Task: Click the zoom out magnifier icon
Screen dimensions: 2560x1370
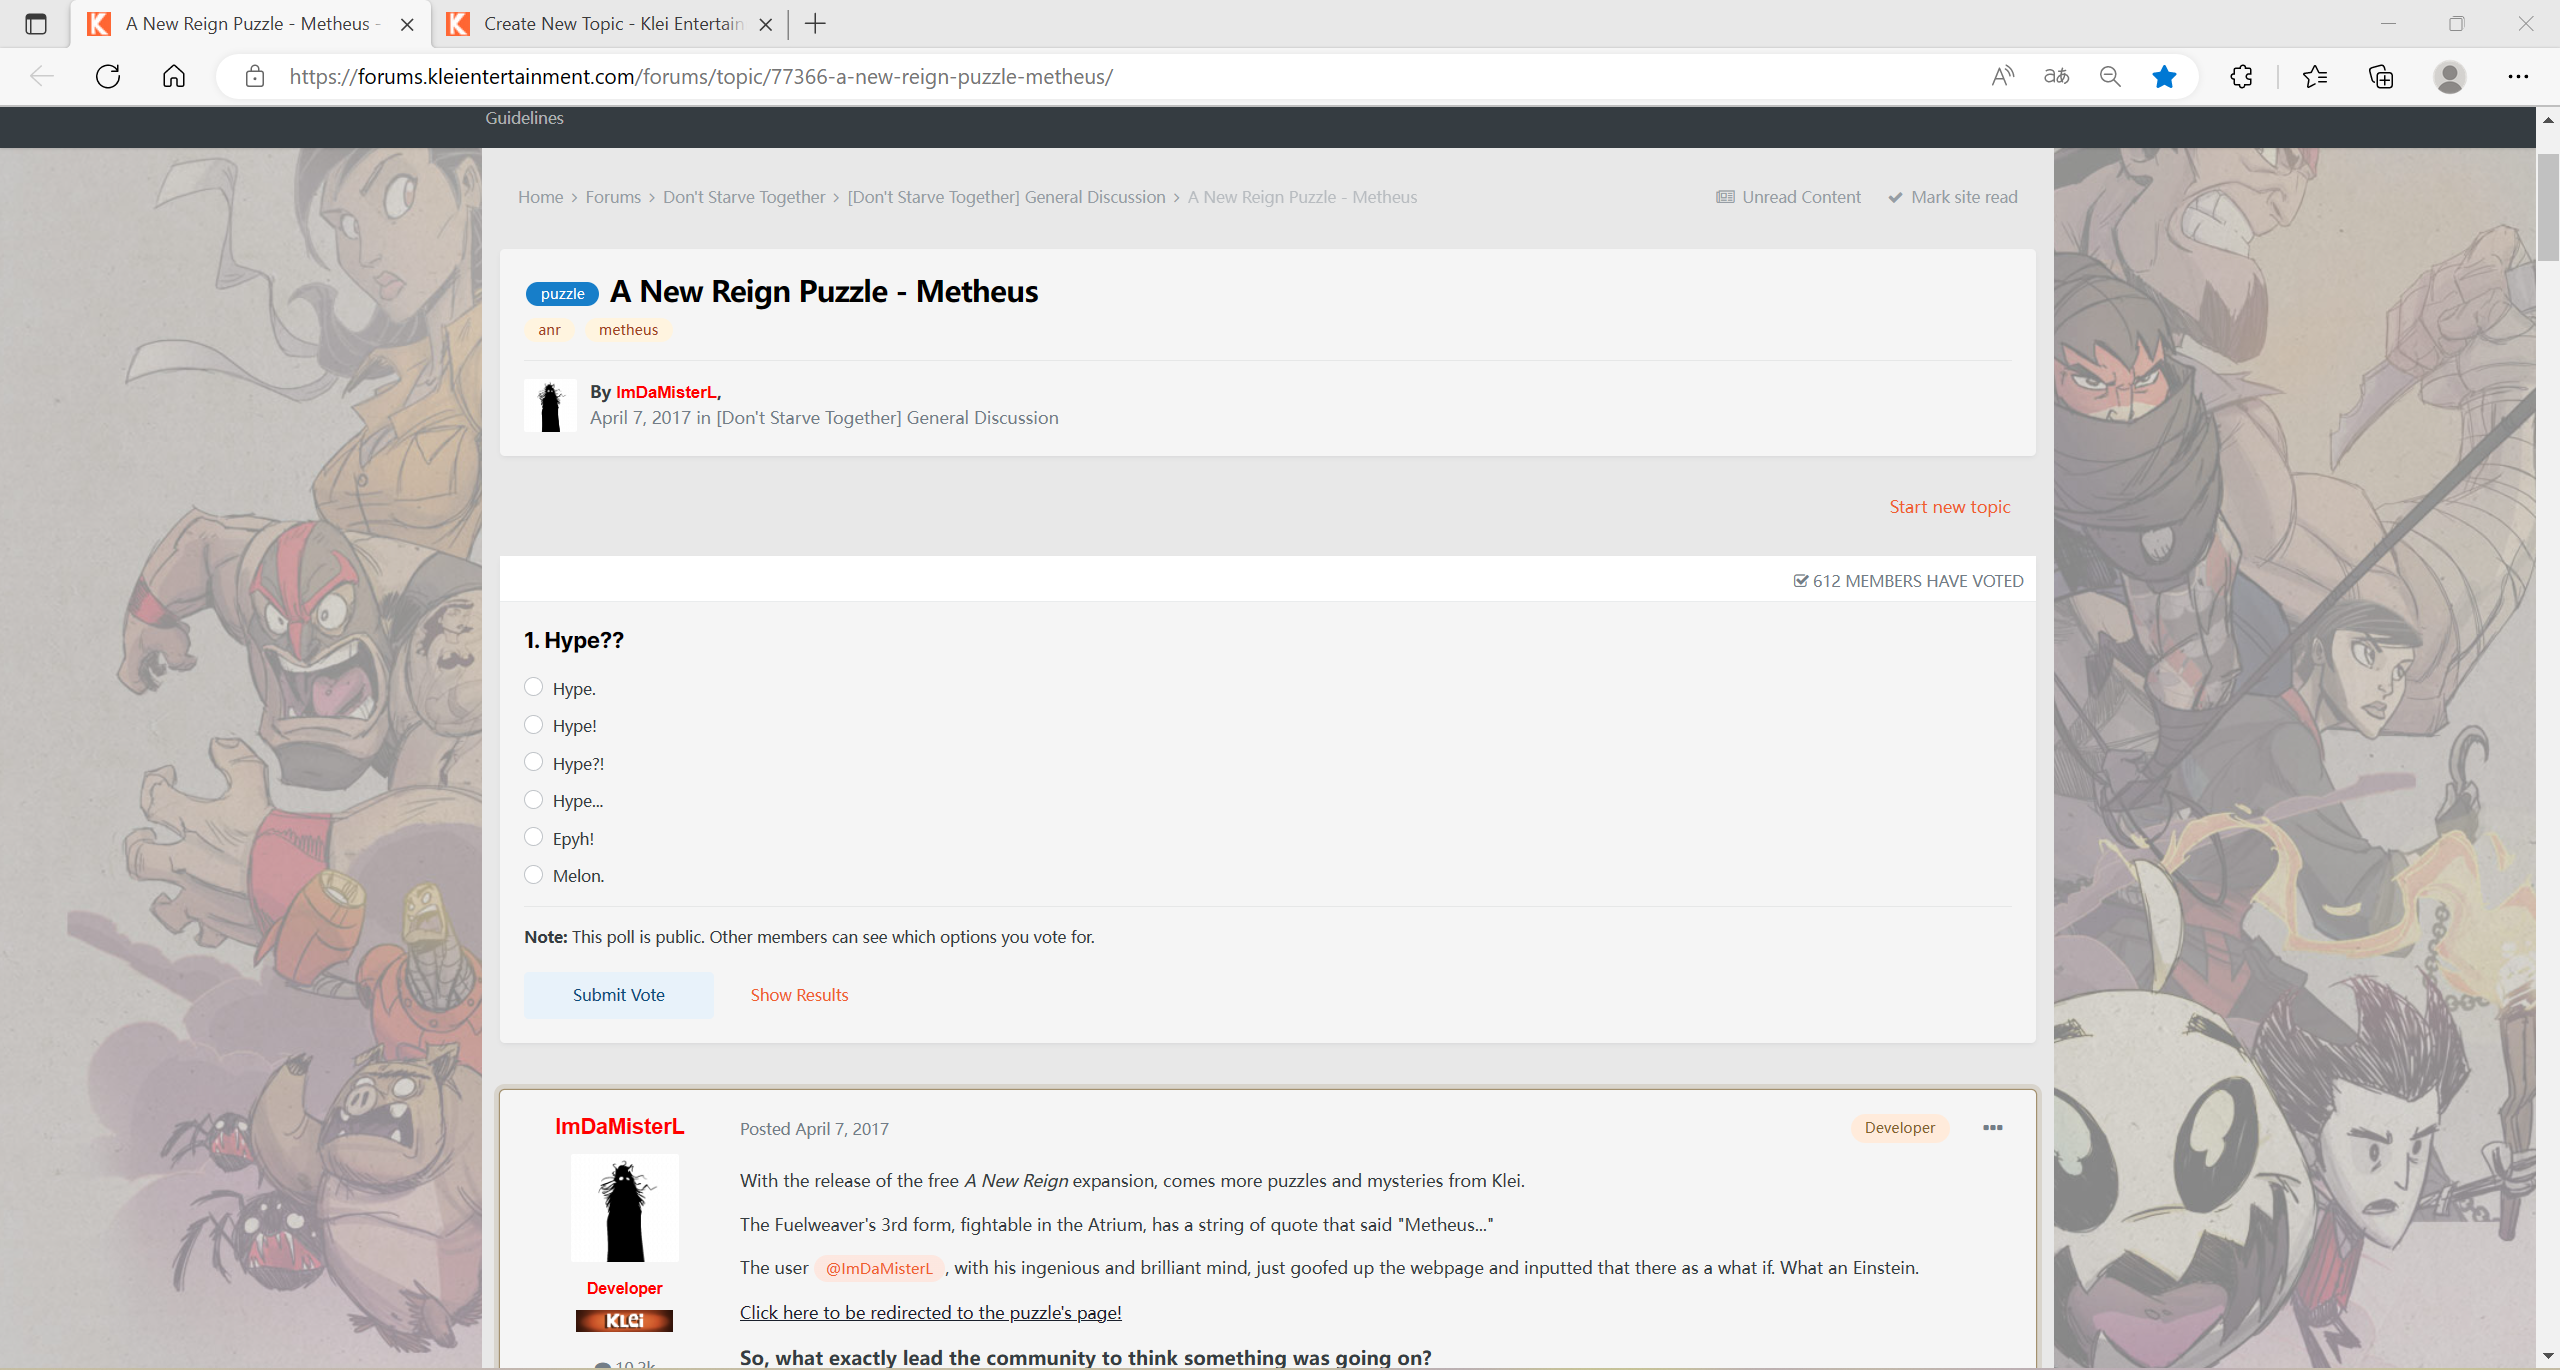Action: (x=2110, y=77)
